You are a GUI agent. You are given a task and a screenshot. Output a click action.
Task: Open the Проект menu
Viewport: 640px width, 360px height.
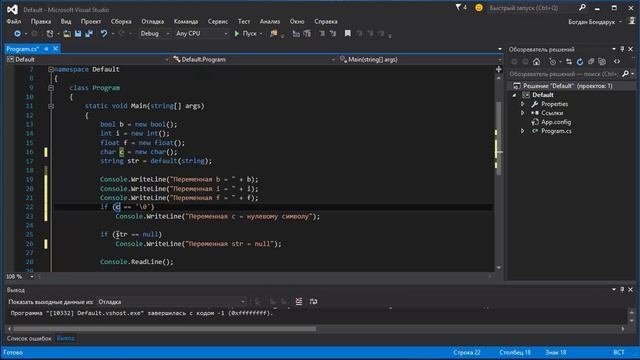(91, 21)
